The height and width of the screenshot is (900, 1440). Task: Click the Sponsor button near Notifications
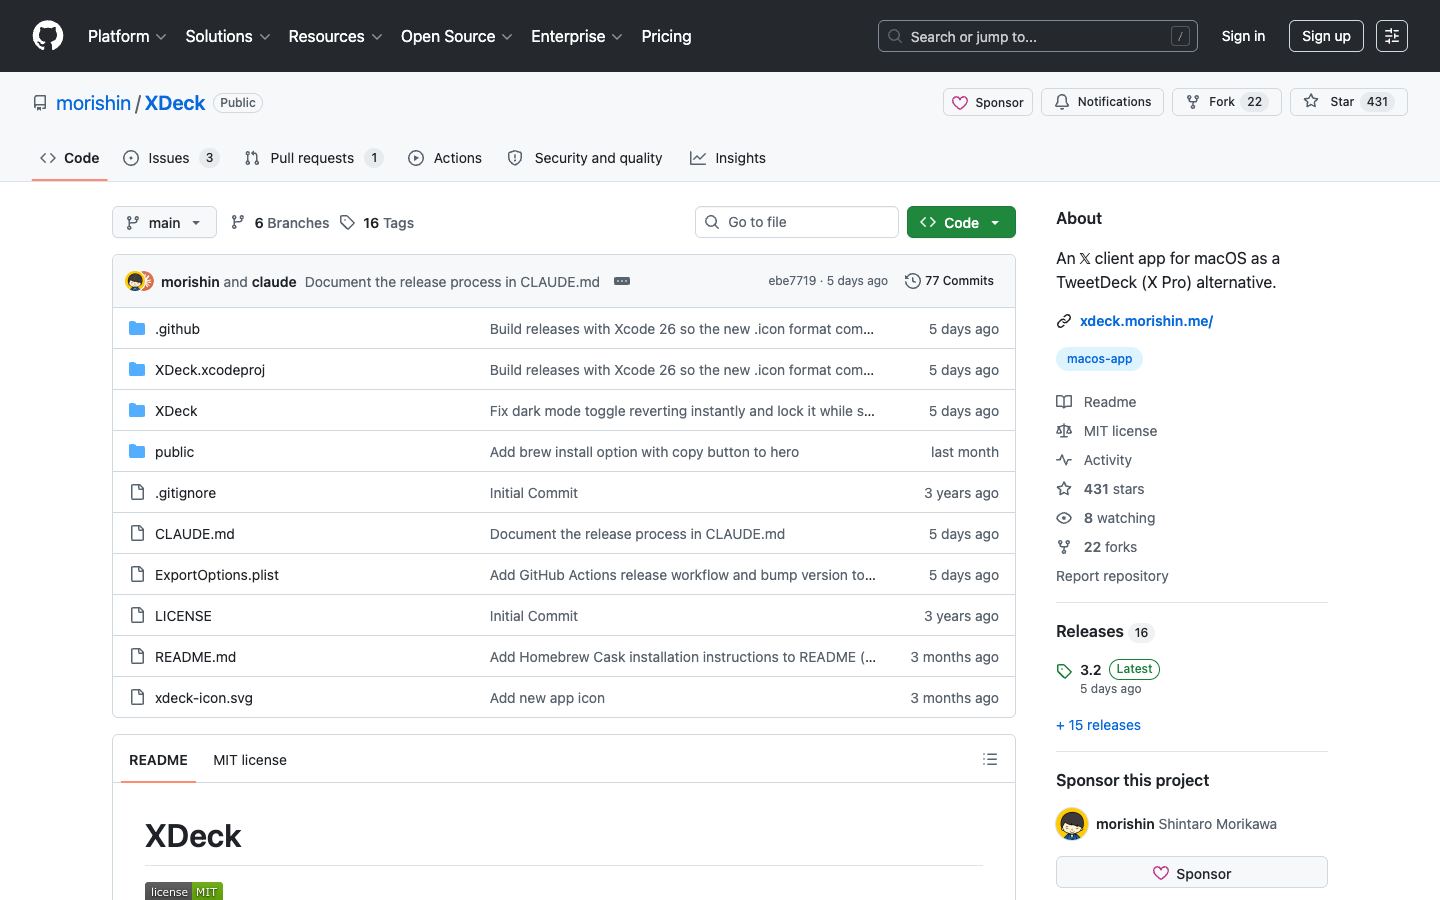988,102
